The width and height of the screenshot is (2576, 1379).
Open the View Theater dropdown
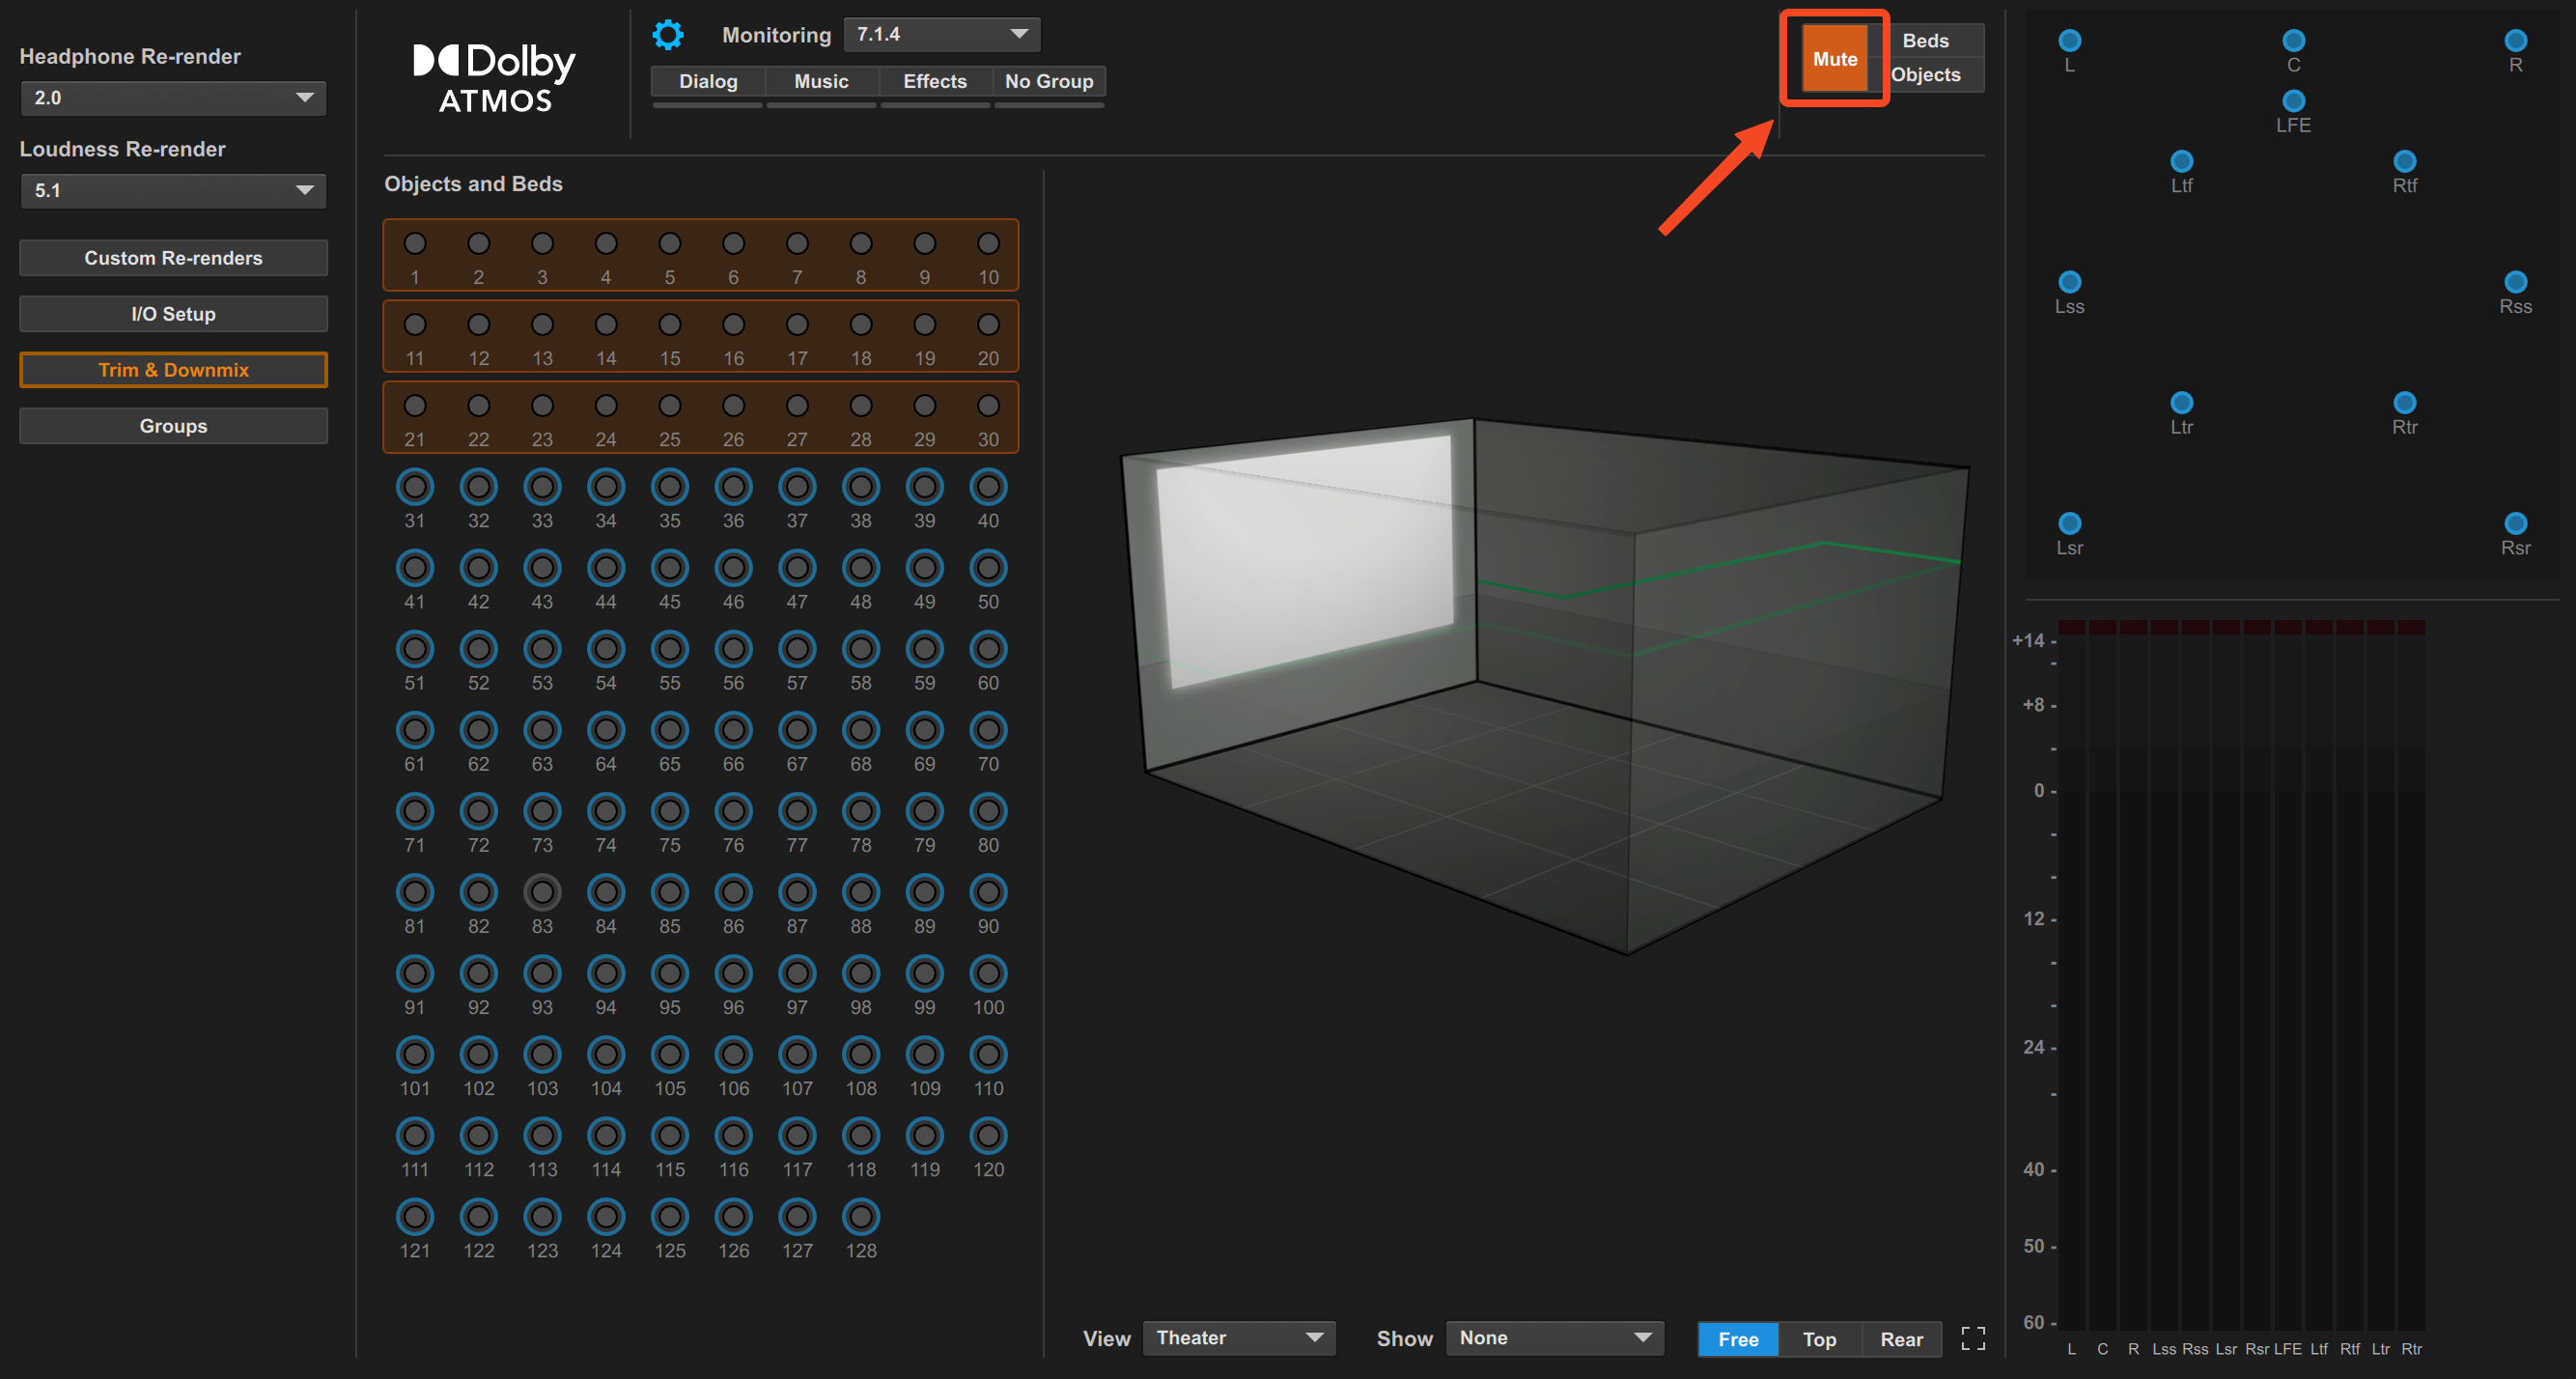click(x=1239, y=1337)
